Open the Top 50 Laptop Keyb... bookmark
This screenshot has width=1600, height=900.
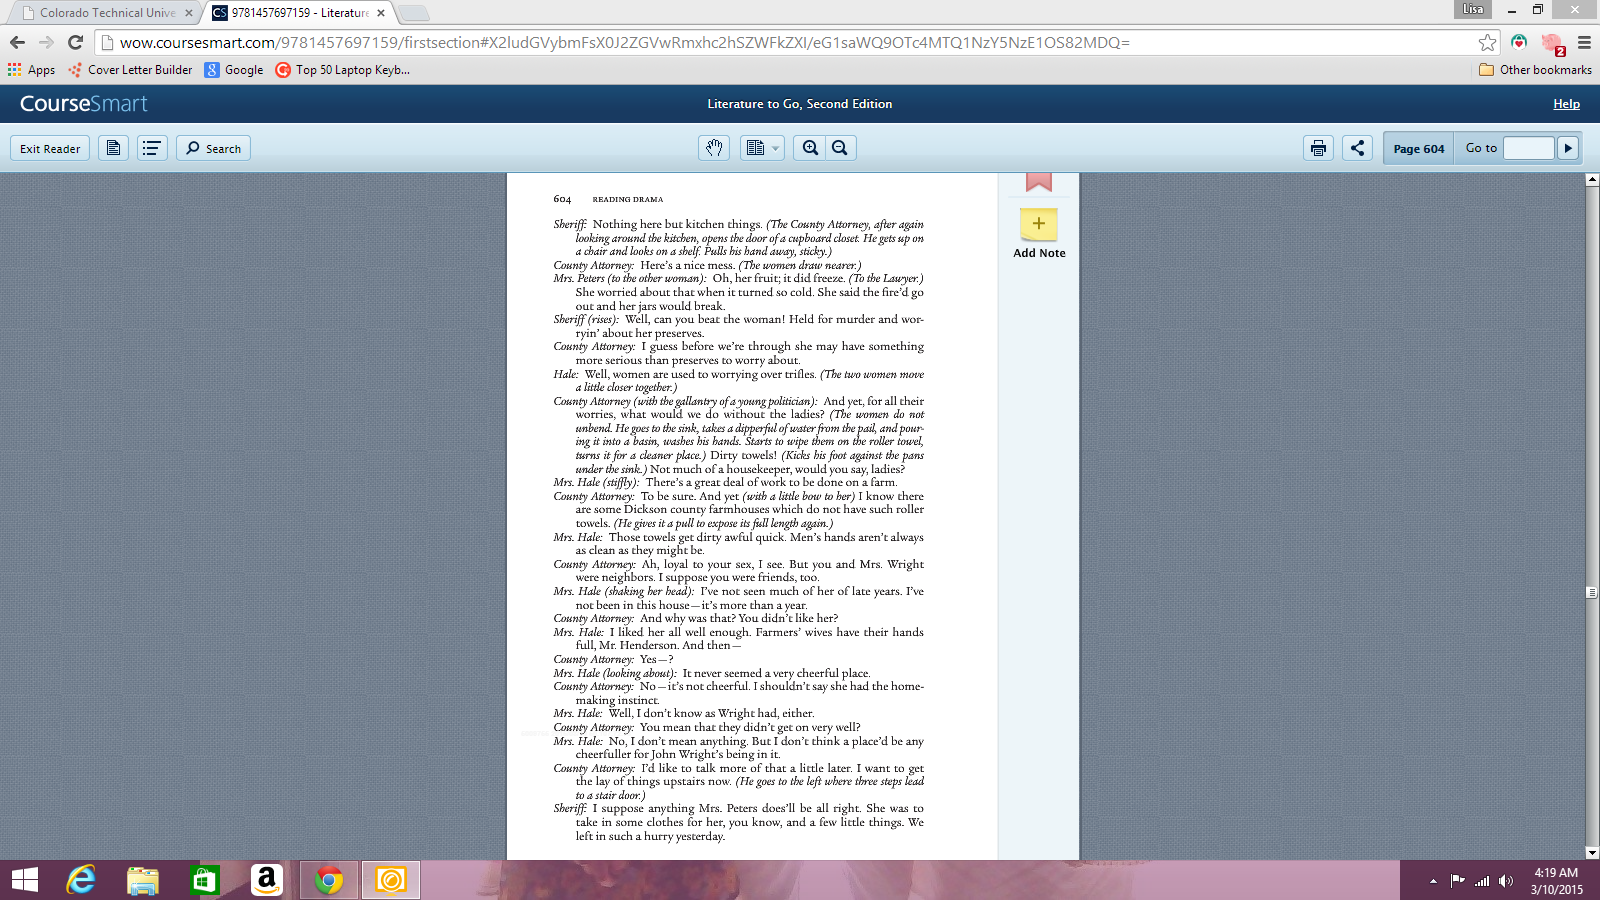(342, 70)
